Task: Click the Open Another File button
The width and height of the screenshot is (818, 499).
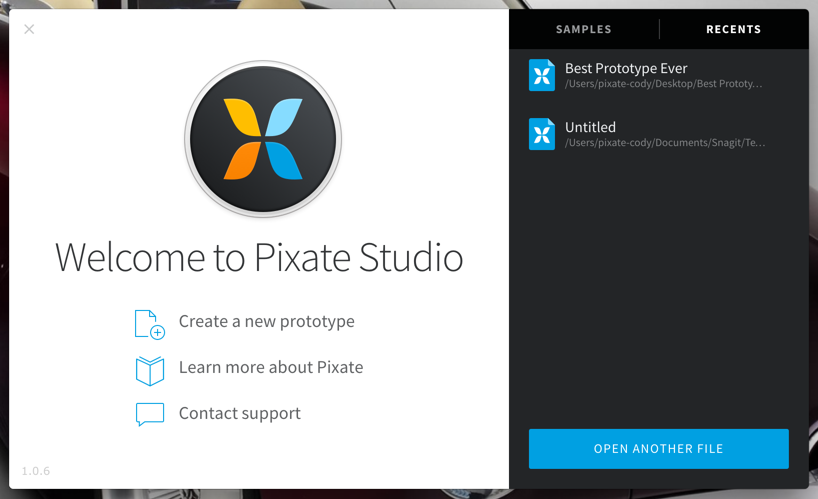Action: click(658, 449)
